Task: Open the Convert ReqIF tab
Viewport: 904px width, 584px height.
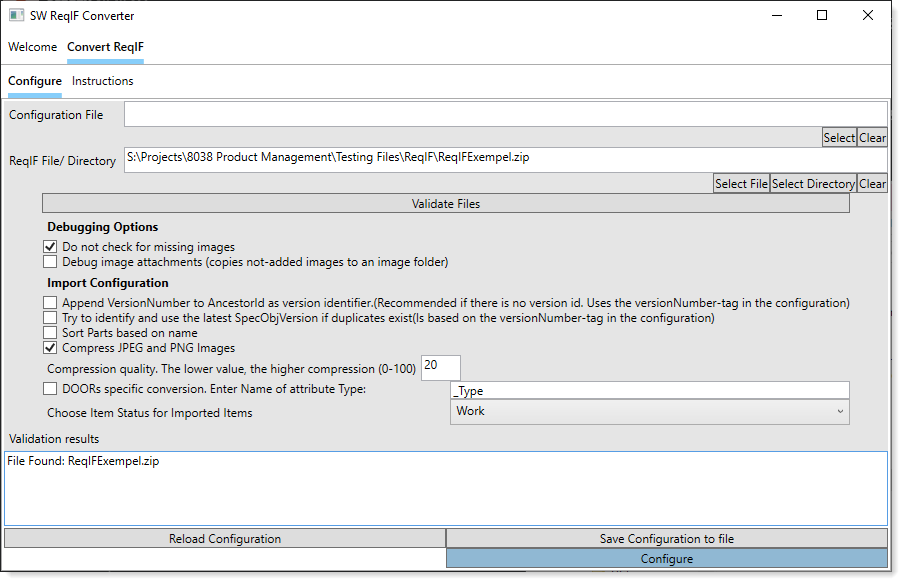Action: 106,47
